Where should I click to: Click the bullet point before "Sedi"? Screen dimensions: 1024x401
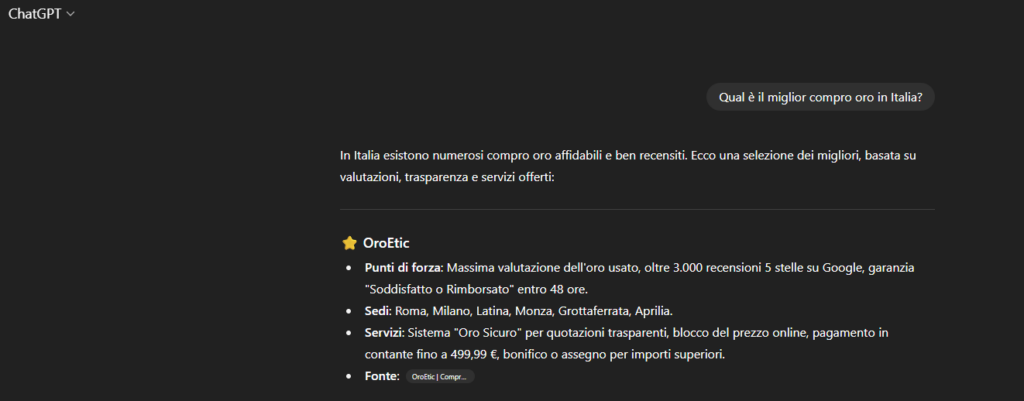pyautogui.click(x=349, y=311)
